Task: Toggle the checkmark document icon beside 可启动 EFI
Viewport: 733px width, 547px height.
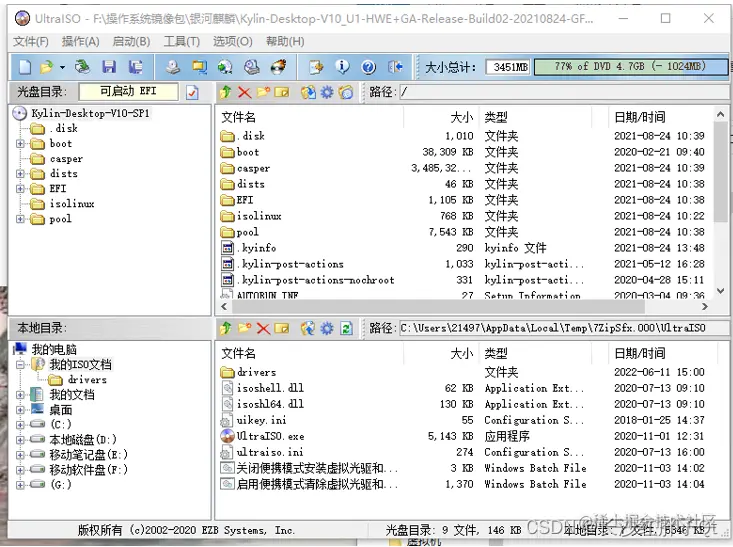Action: (192, 93)
